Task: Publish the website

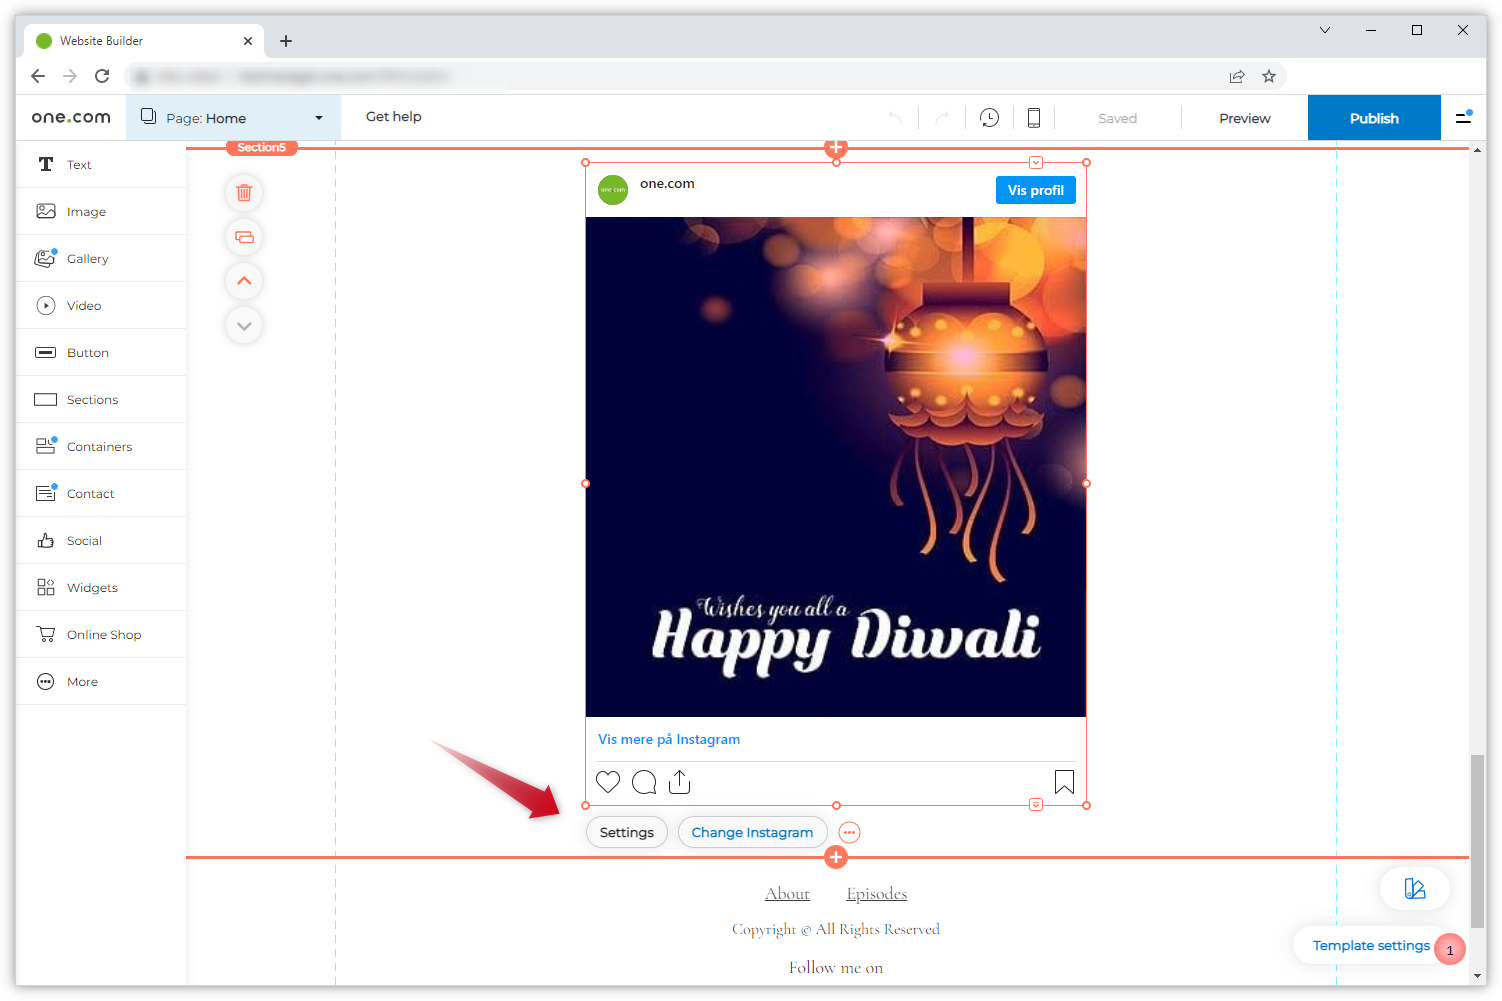Action: pyautogui.click(x=1373, y=117)
